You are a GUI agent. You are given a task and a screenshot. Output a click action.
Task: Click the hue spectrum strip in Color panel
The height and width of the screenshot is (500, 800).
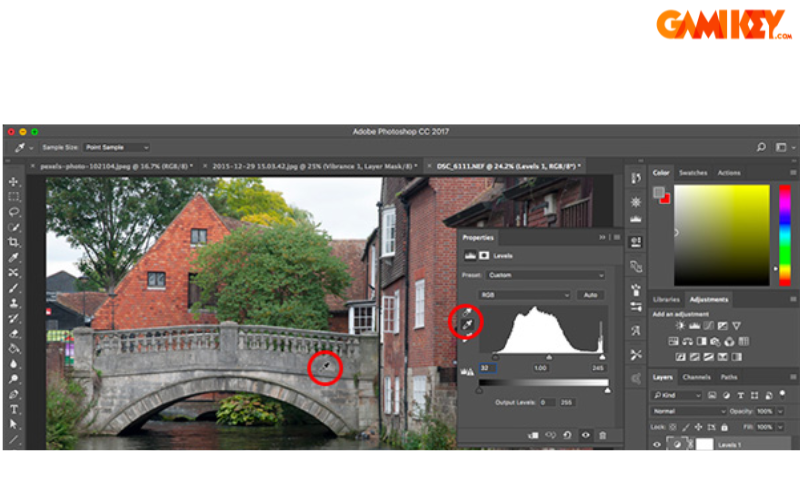[x=785, y=235]
